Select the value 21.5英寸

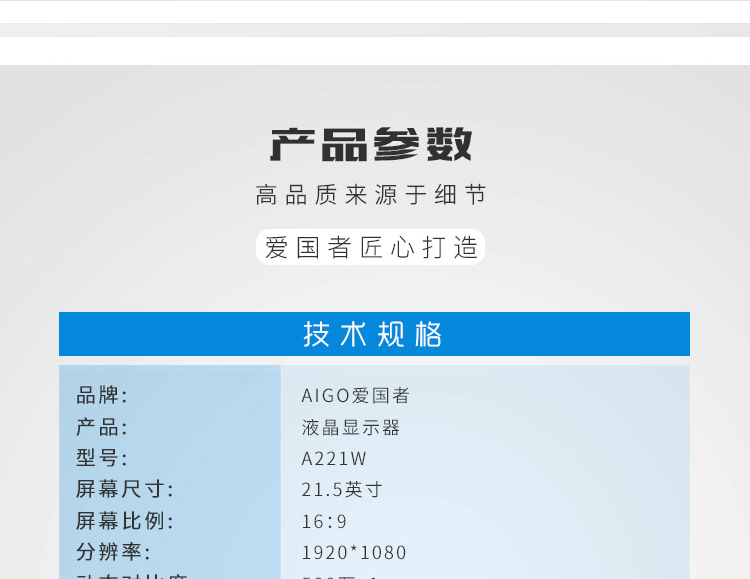click(342, 490)
